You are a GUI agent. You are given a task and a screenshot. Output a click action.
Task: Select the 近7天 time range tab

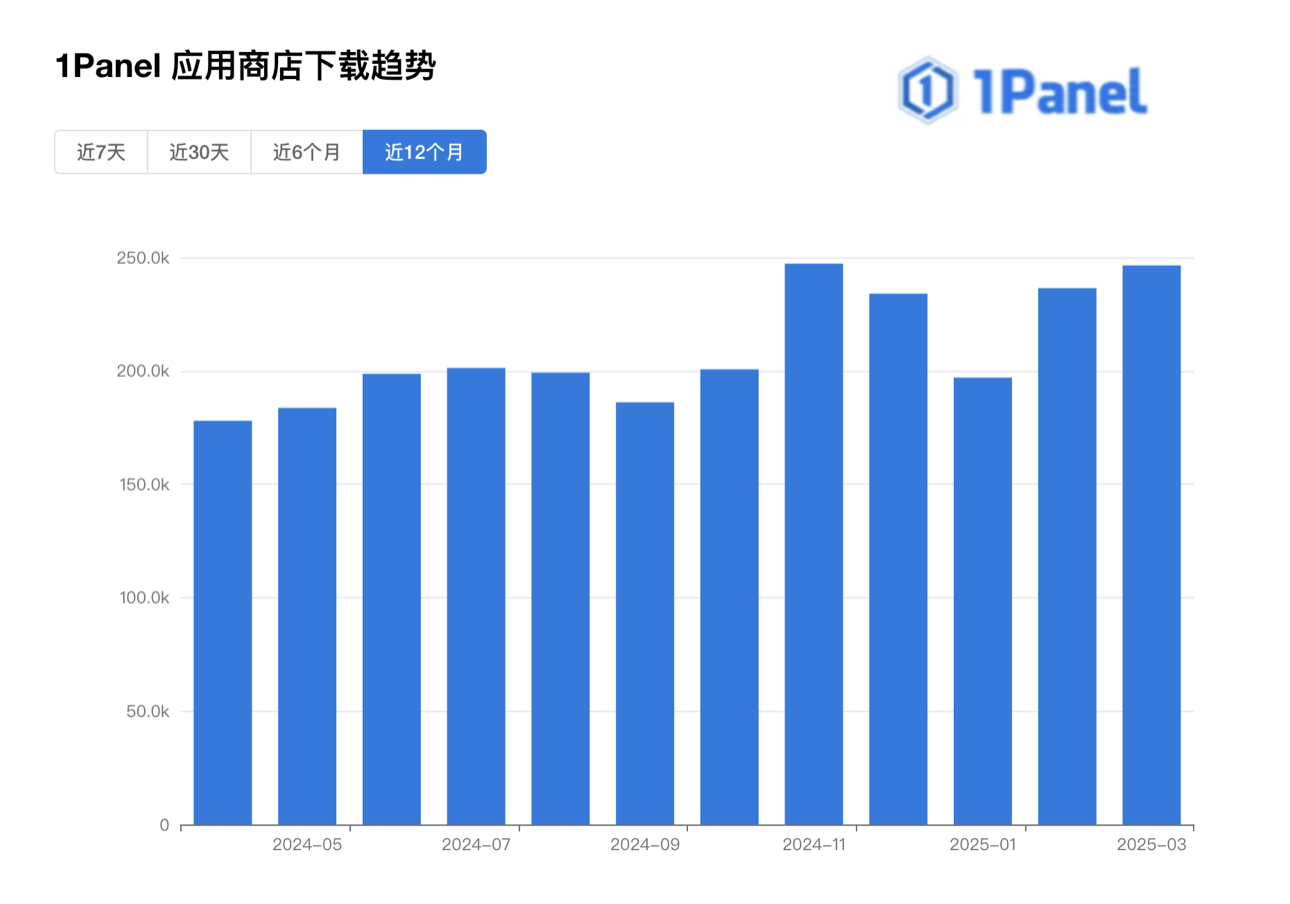tap(101, 152)
